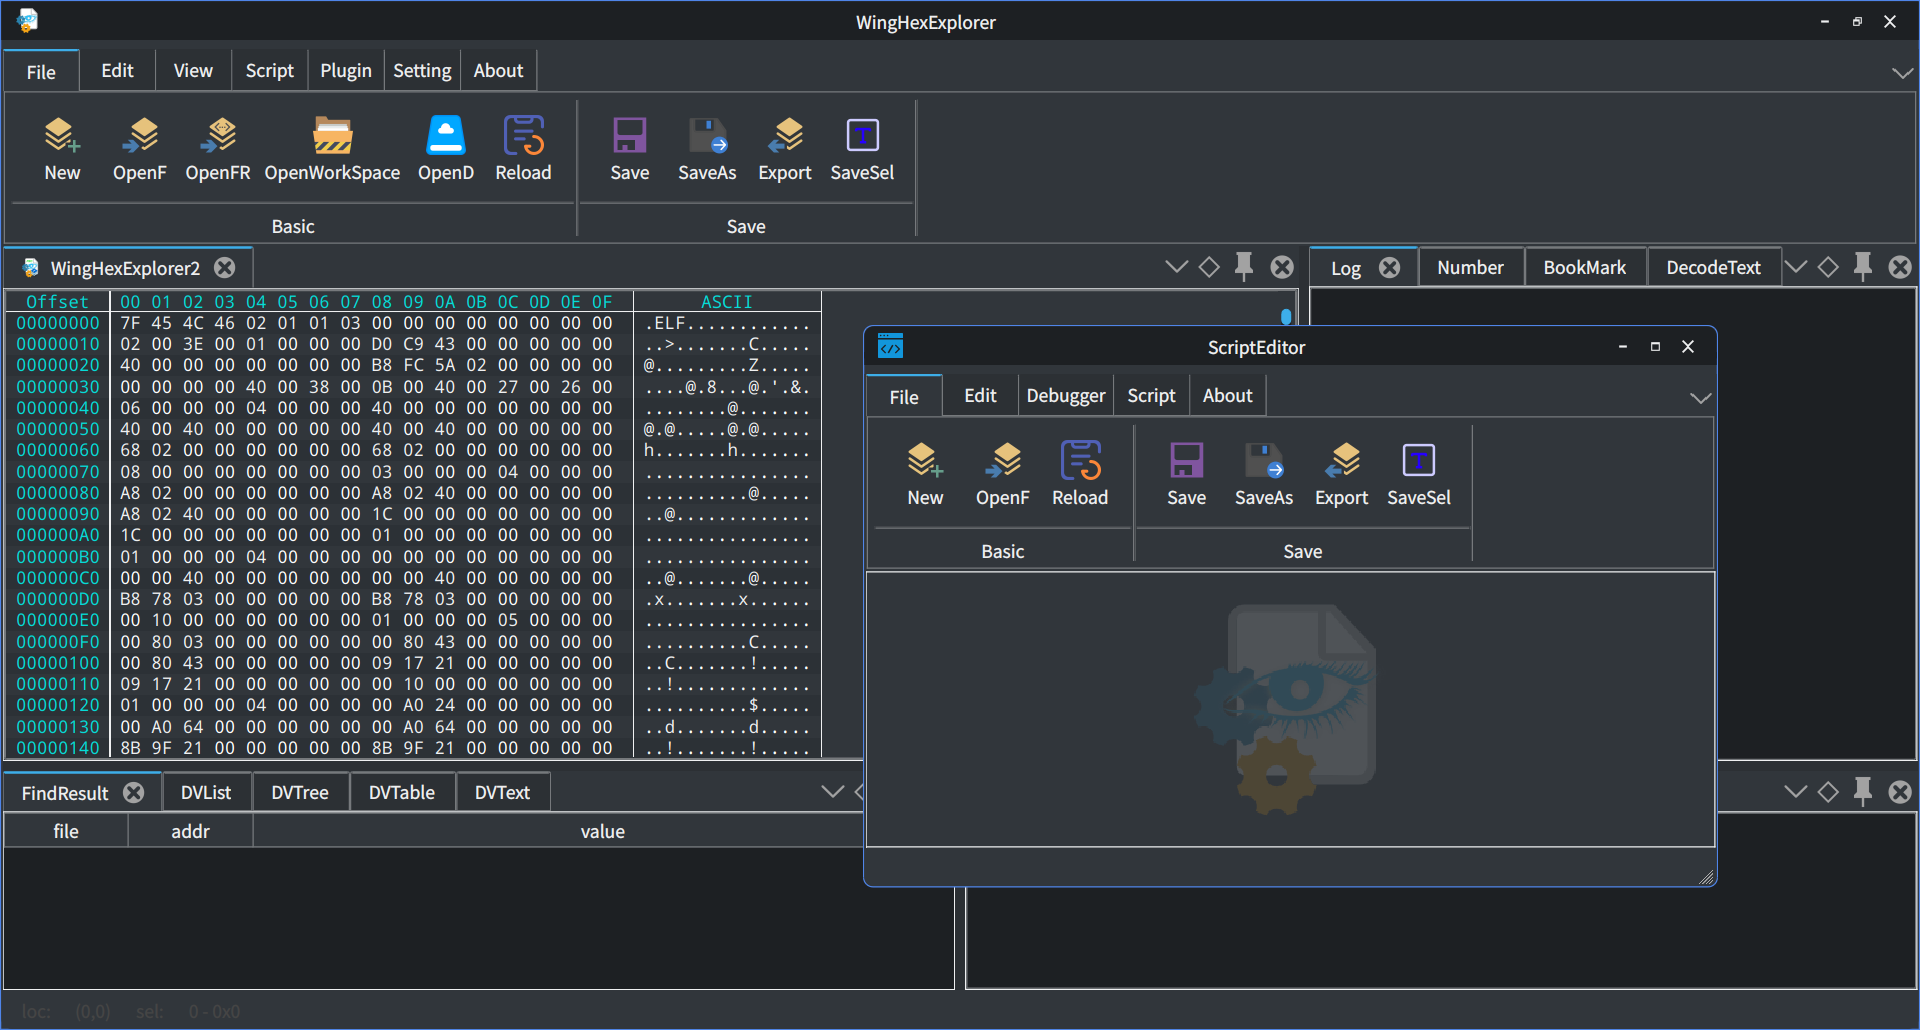
Task: Click the ScriptEditor resize grip corner
Action: coord(1706,877)
